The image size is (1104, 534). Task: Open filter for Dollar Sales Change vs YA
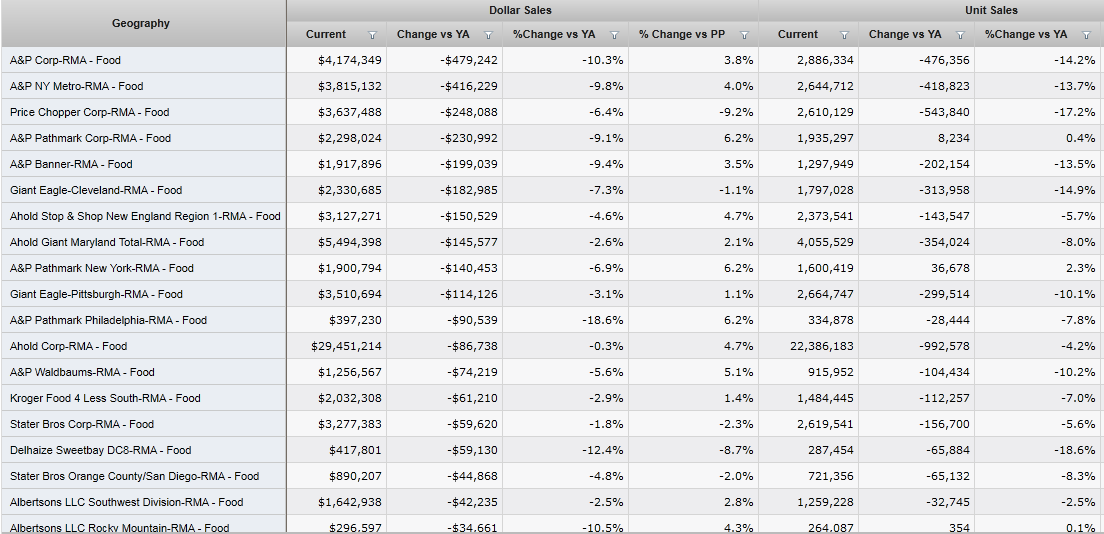coord(488,35)
